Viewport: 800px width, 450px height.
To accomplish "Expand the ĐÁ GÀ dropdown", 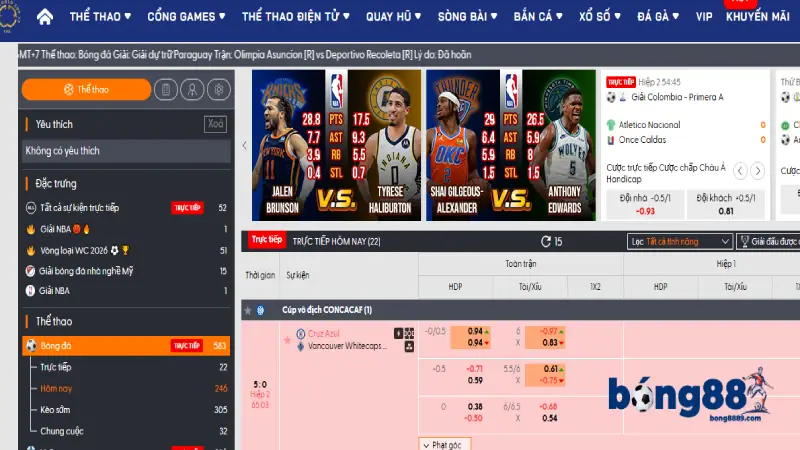I will [x=658, y=17].
